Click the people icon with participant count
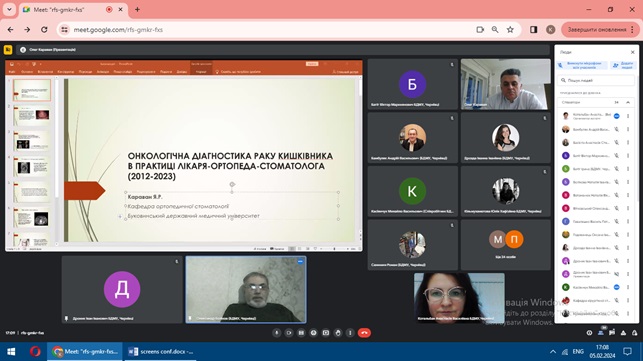 [601, 332]
